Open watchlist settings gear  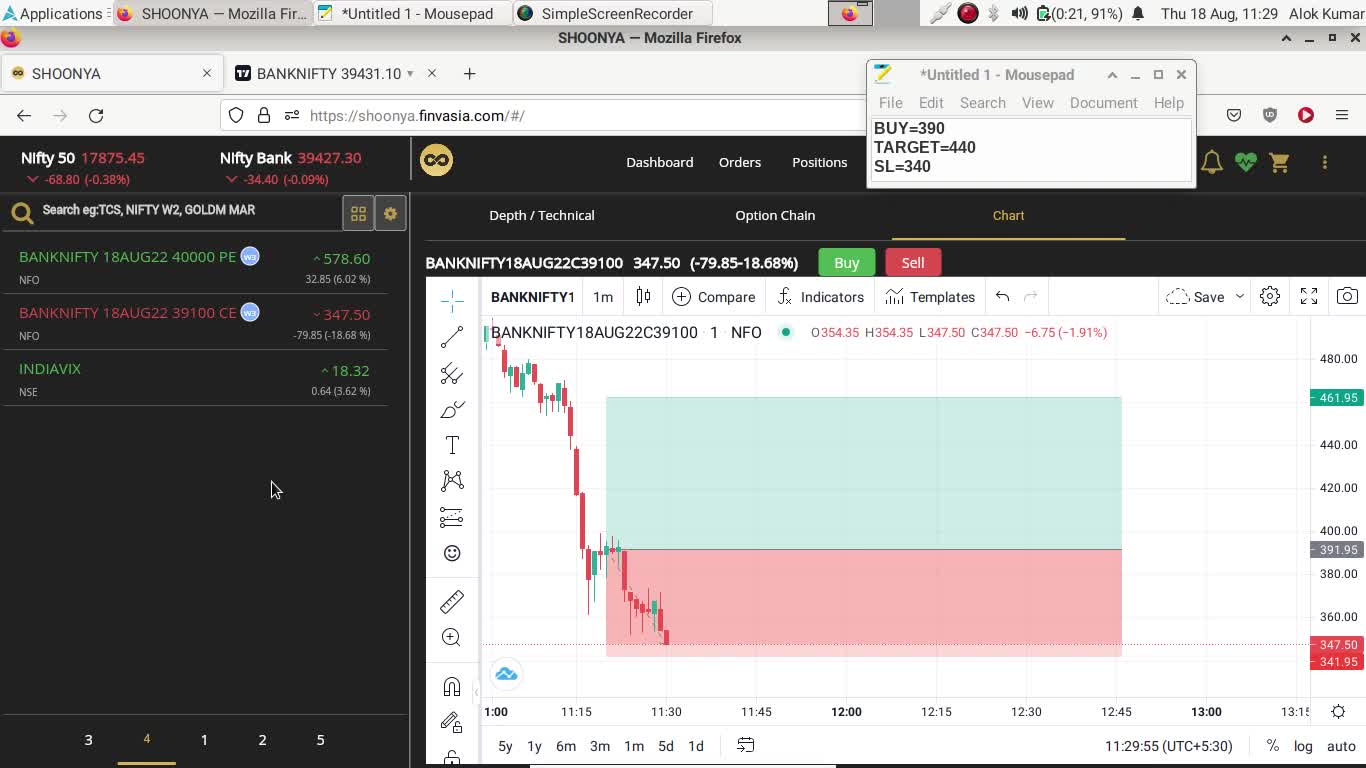click(x=390, y=213)
